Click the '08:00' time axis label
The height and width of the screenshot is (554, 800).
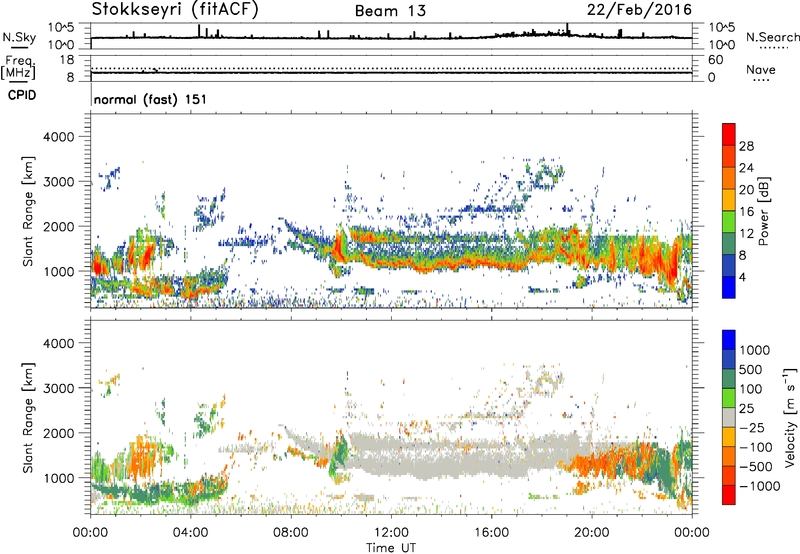coord(291,533)
